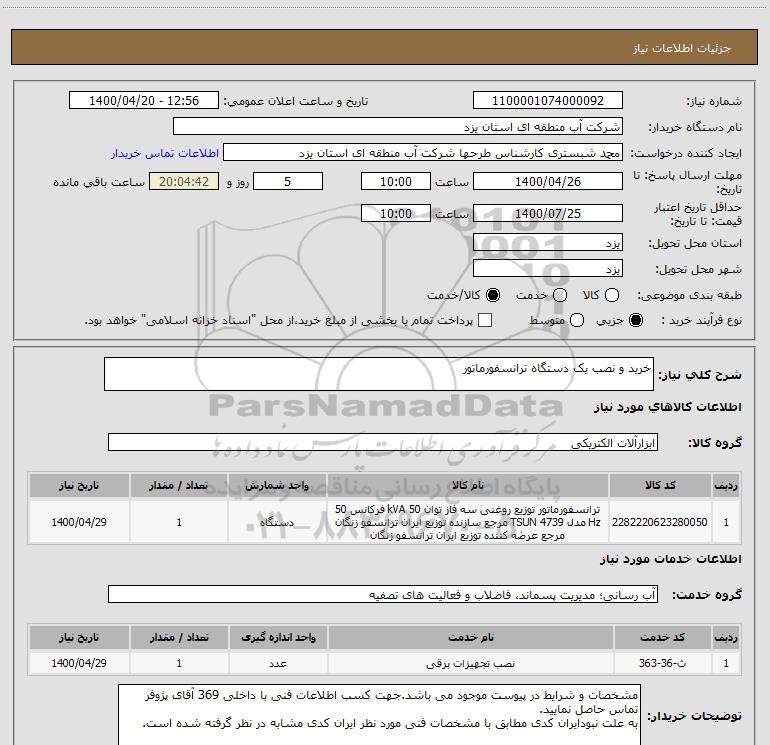The height and width of the screenshot is (745, 770).
Task: Click the delivery province field استان محل تحویل
Action: tap(548, 243)
